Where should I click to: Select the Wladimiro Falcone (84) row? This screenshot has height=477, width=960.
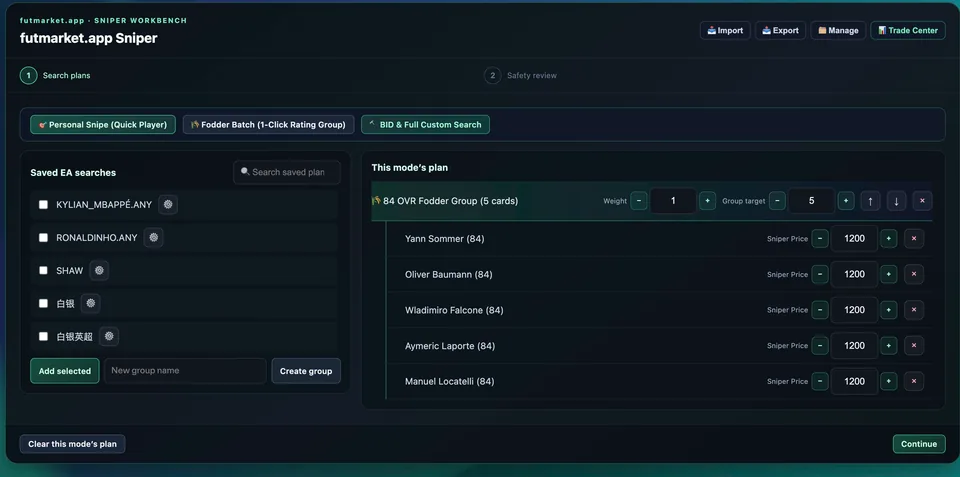[x=660, y=310]
